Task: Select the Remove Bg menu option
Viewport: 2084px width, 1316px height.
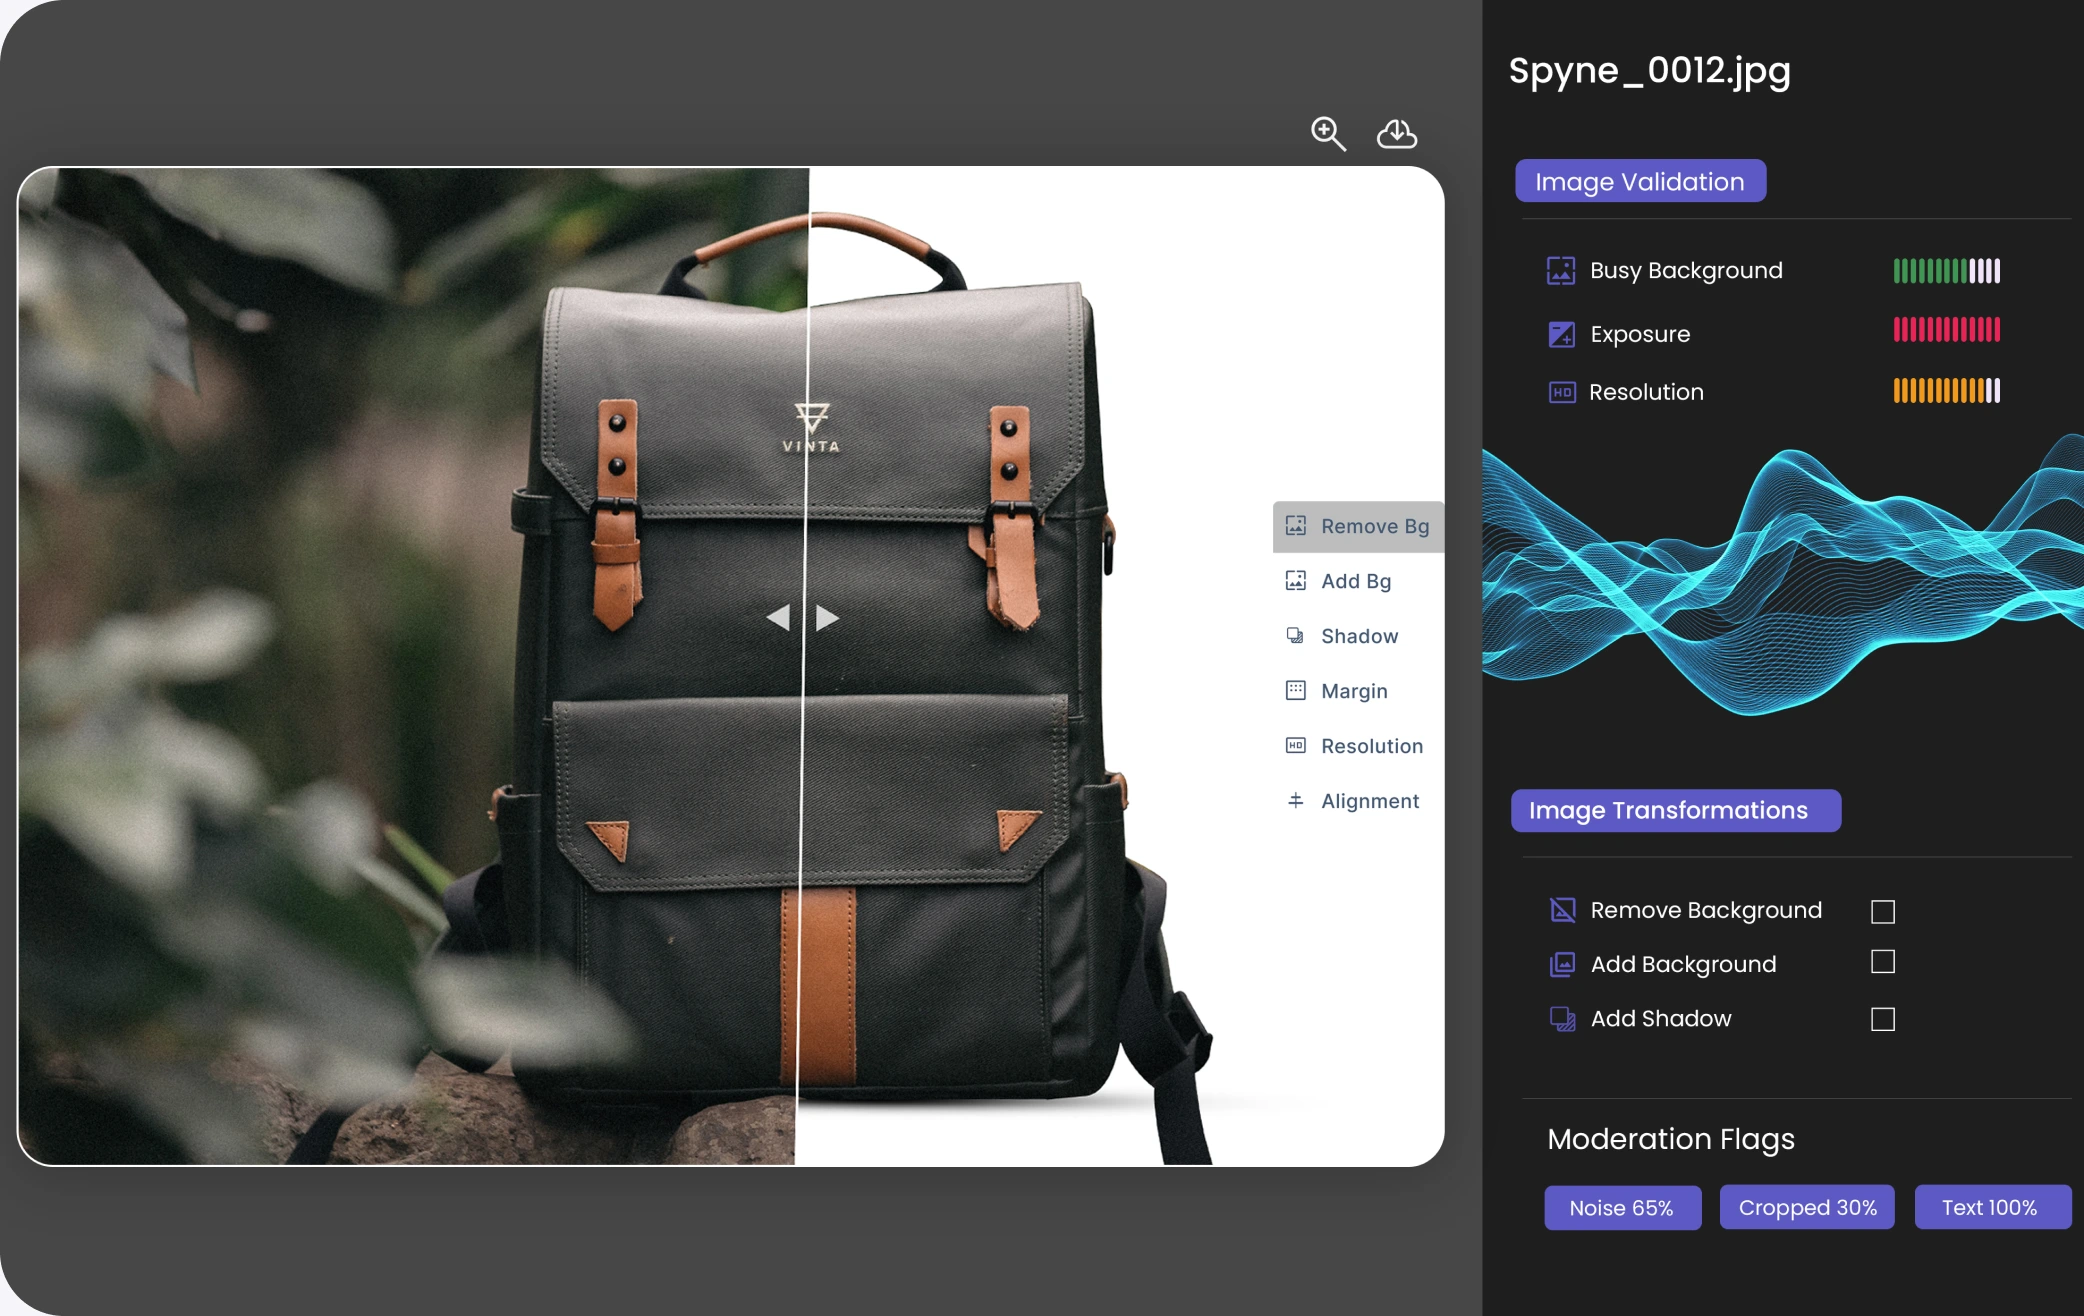Action: 1358,526
